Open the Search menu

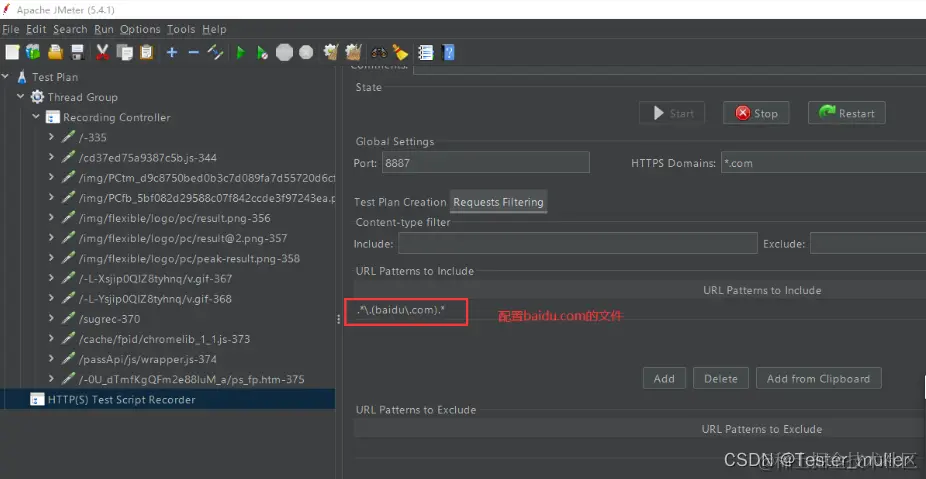click(x=70, y=29)
